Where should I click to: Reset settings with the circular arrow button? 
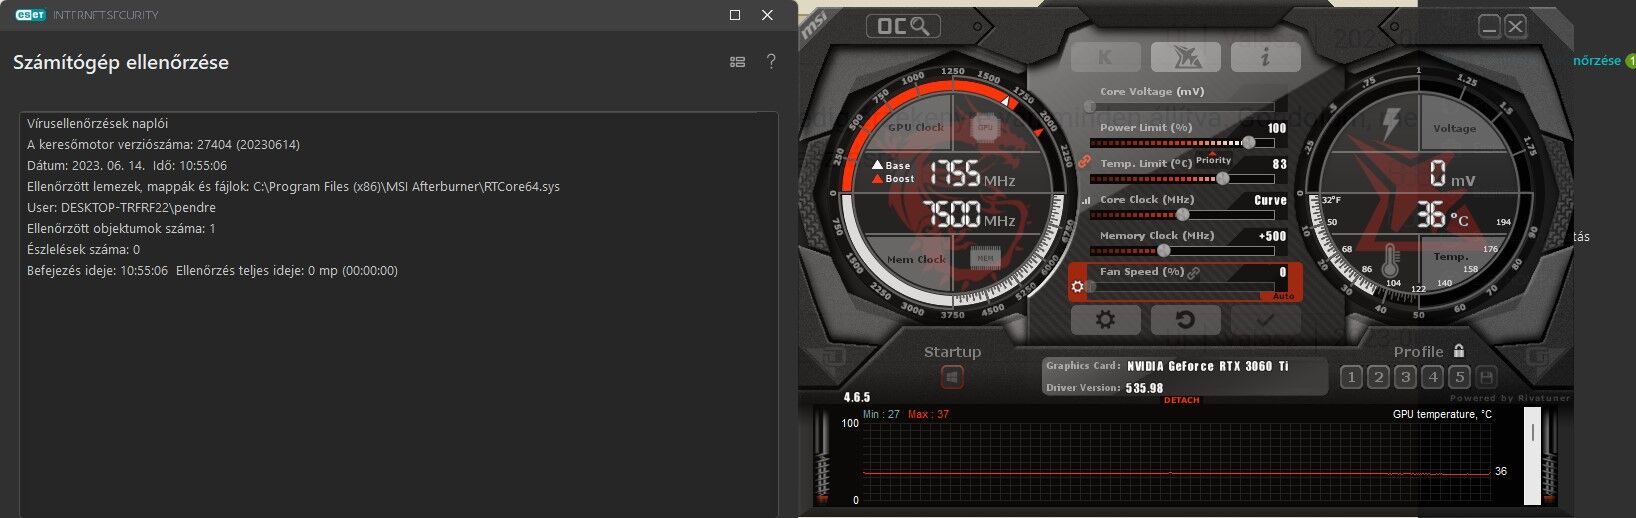click(x=1185, y=320)
